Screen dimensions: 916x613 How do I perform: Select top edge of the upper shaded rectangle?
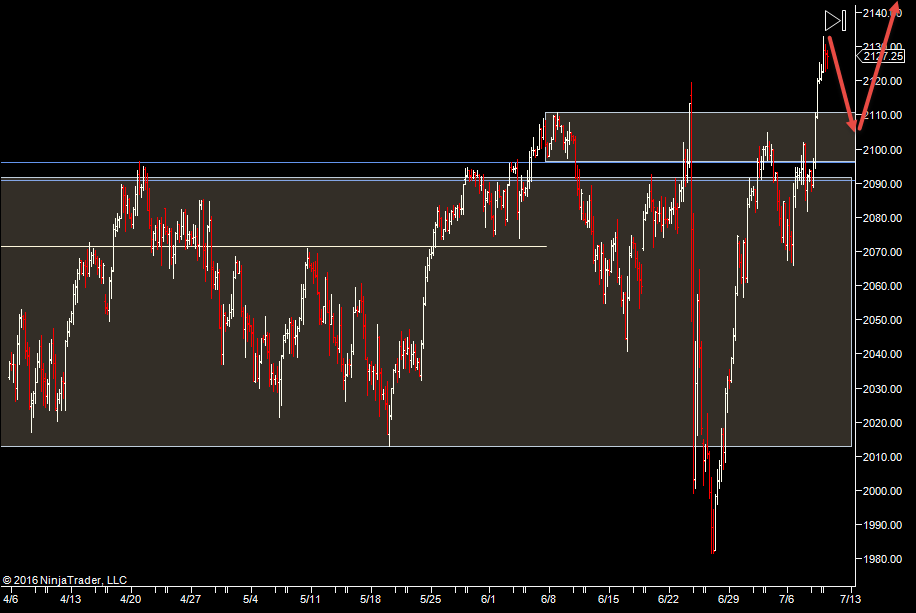point(700,113)
